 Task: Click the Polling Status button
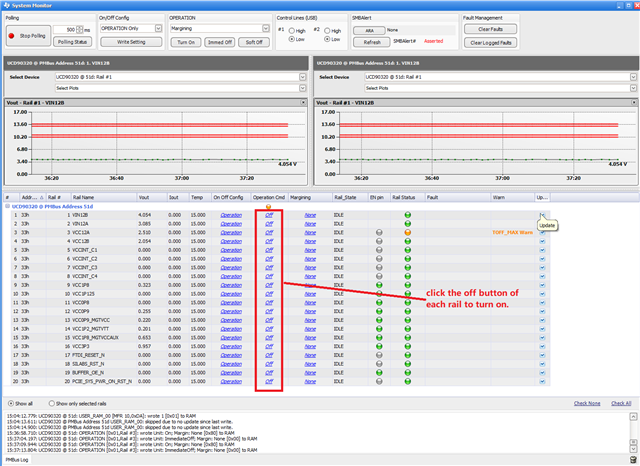(72, 42)
